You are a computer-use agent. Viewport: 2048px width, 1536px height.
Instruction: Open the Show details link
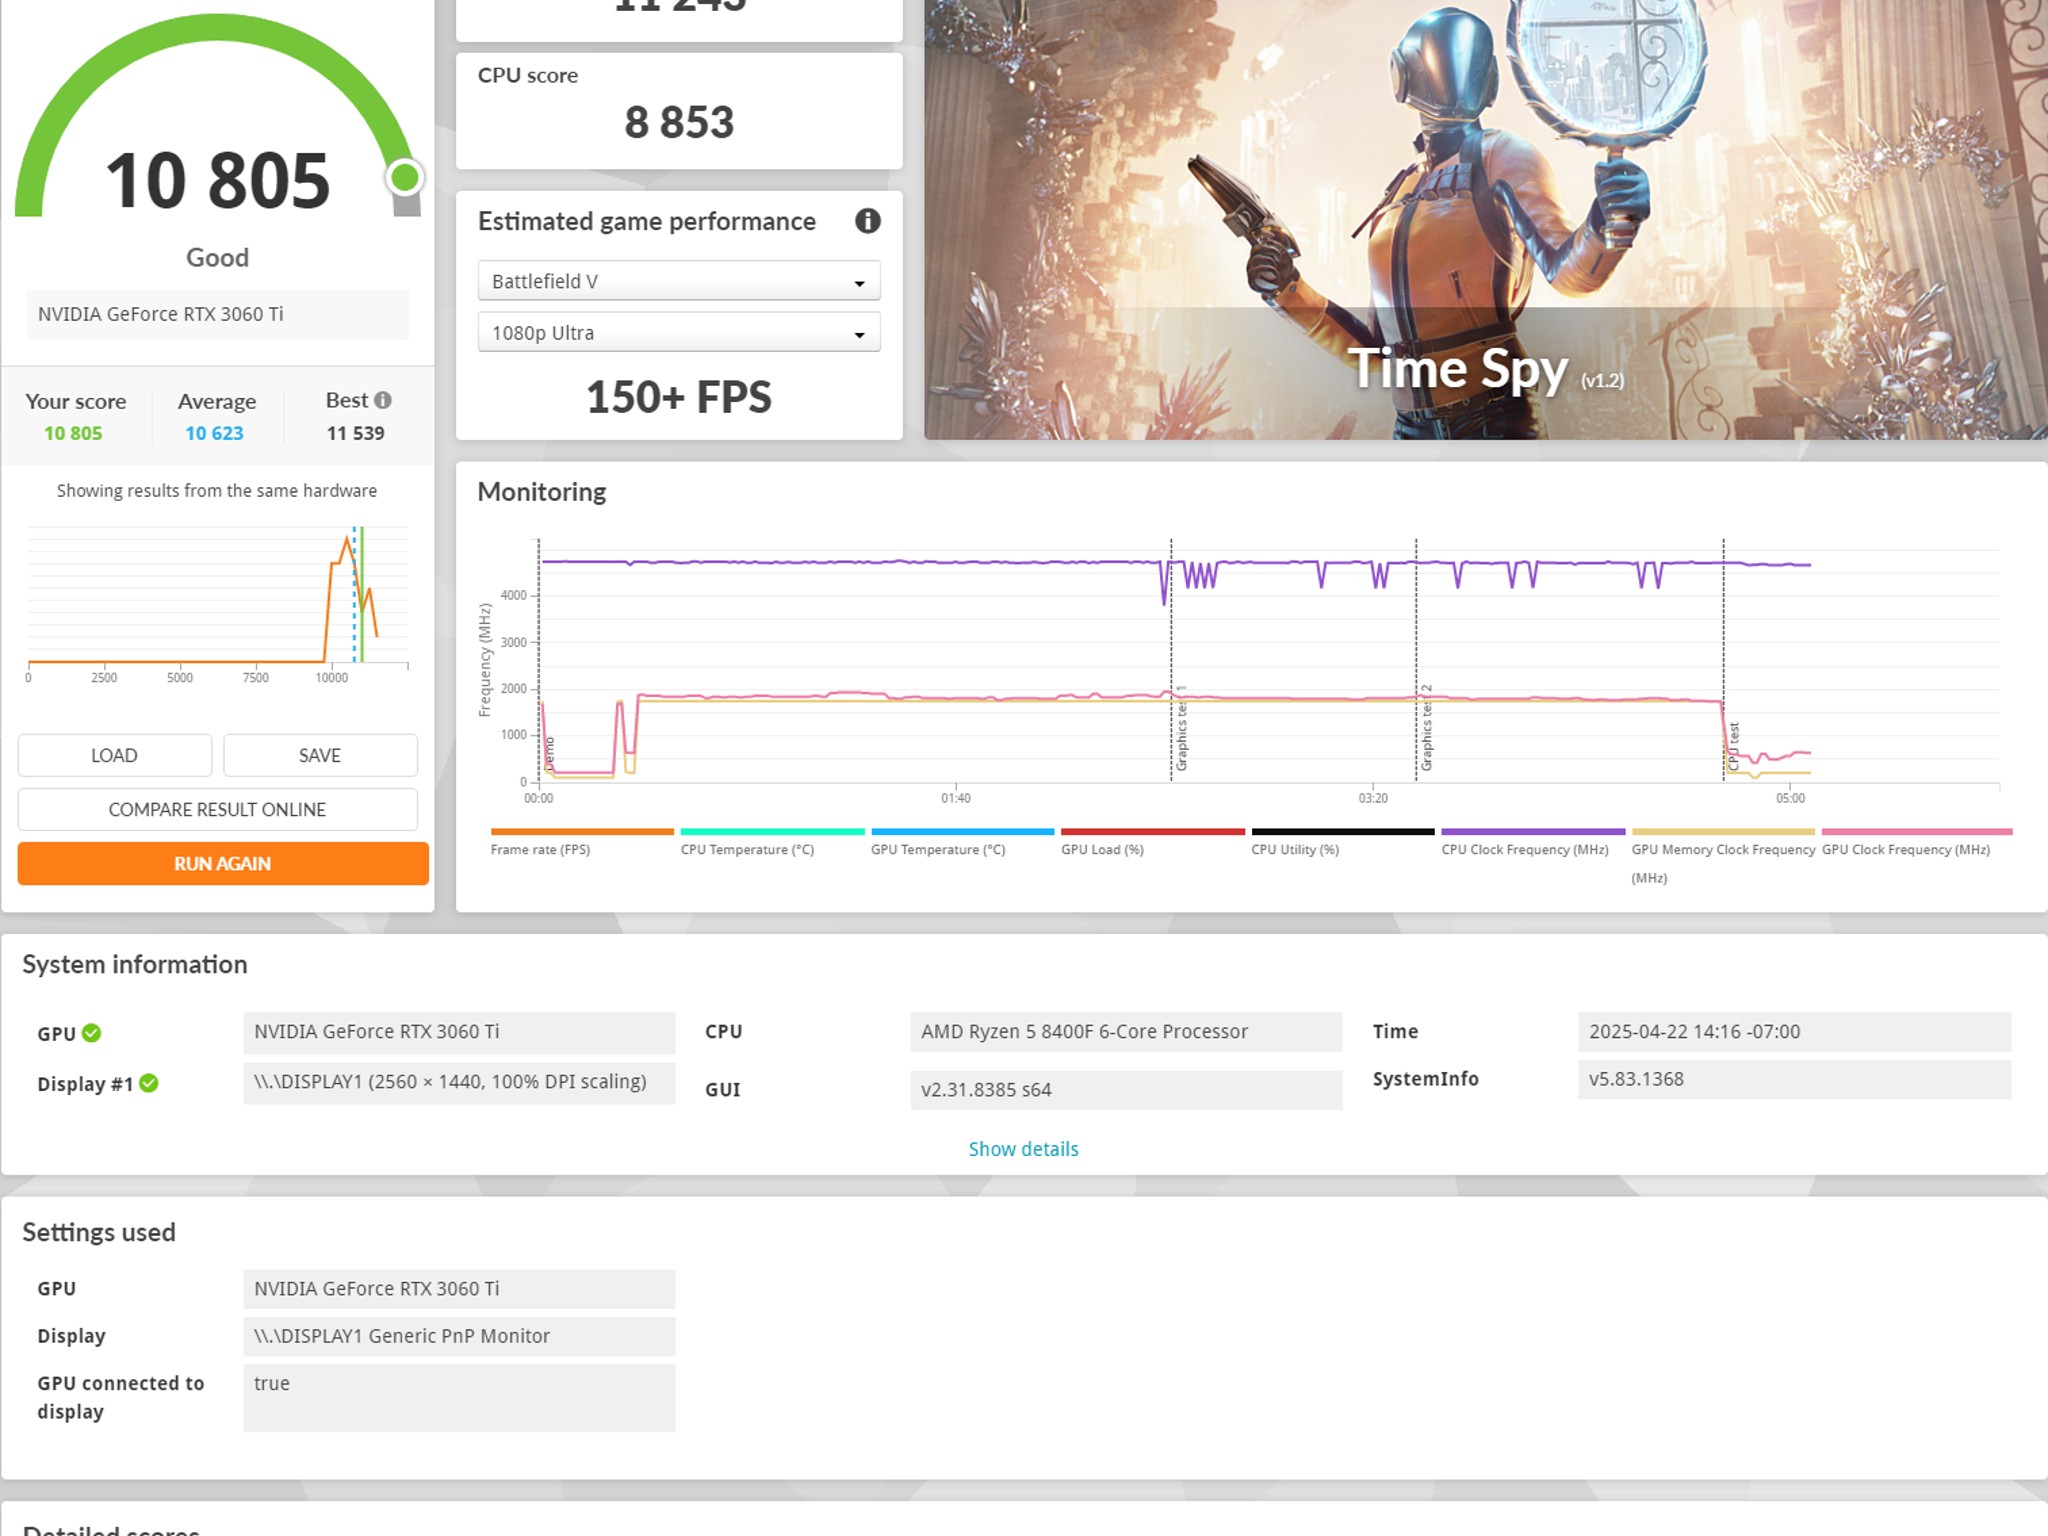[1023, 1149]
